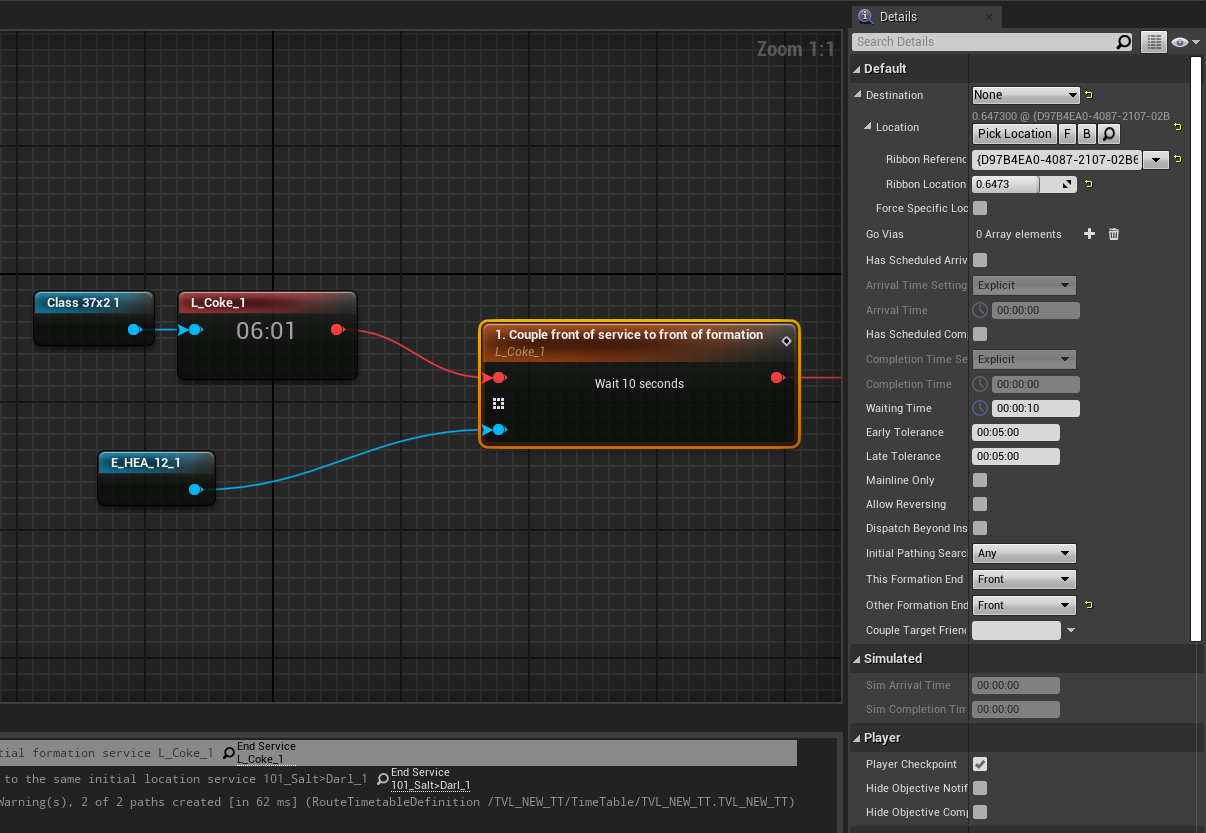Viewport: 1206px width, 833px height.
Task: Click the red output pin of Couple node
Action: click(778, 377)
